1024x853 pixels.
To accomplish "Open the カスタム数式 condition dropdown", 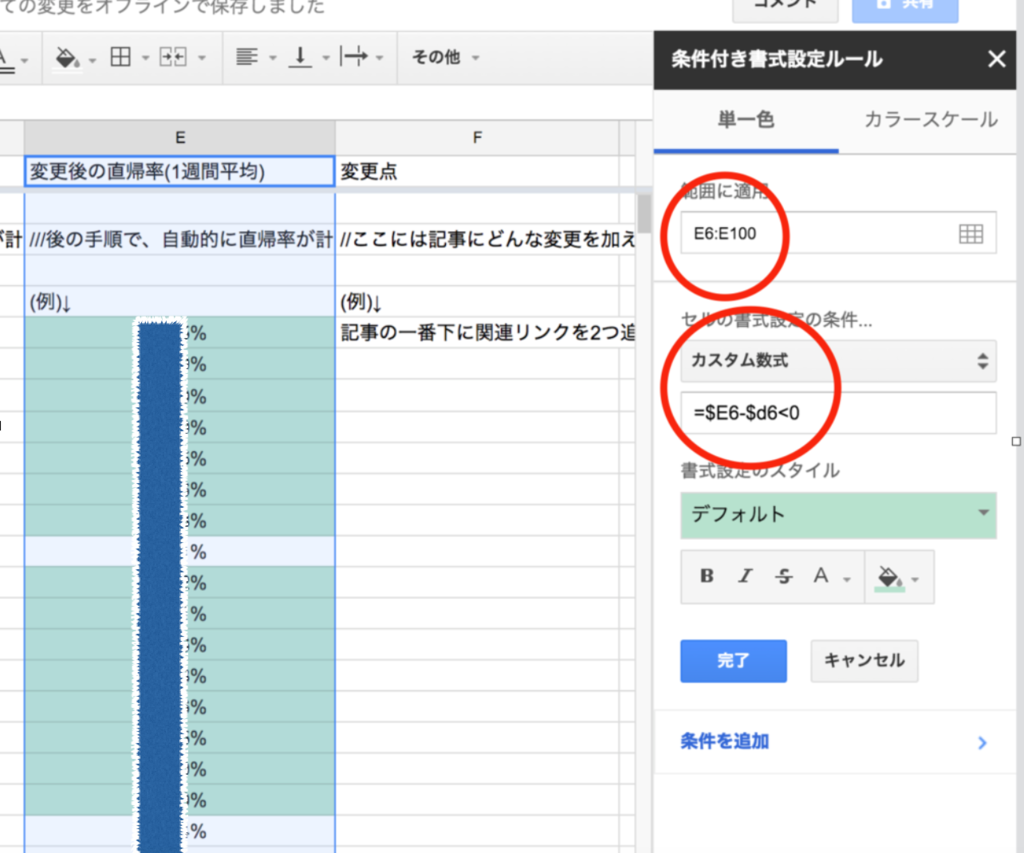I will click(838, 361).
